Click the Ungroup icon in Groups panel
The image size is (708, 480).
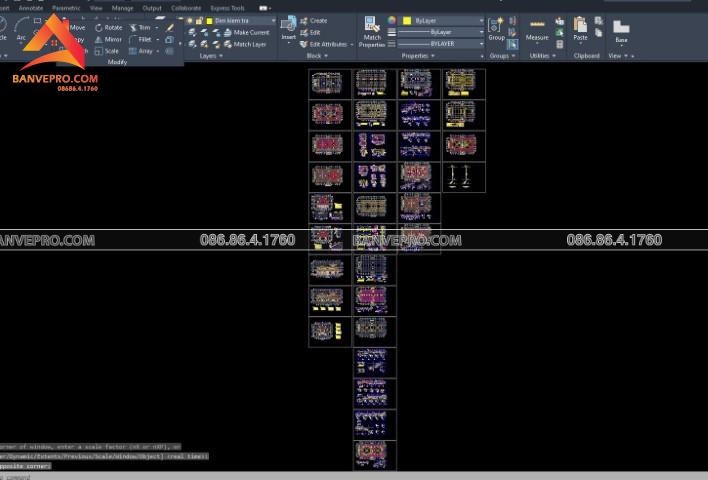[512, 21]
